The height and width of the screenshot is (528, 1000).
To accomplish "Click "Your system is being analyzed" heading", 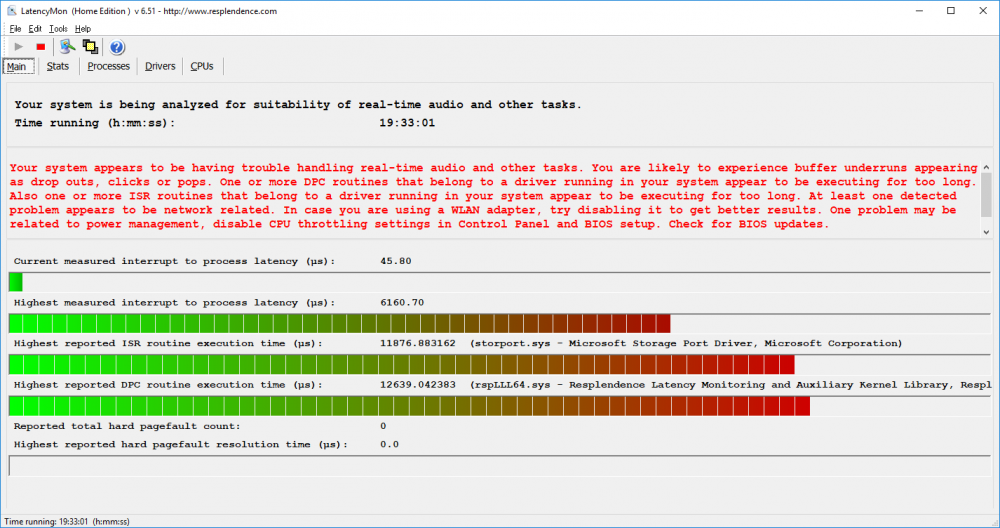I will point(298,105).
